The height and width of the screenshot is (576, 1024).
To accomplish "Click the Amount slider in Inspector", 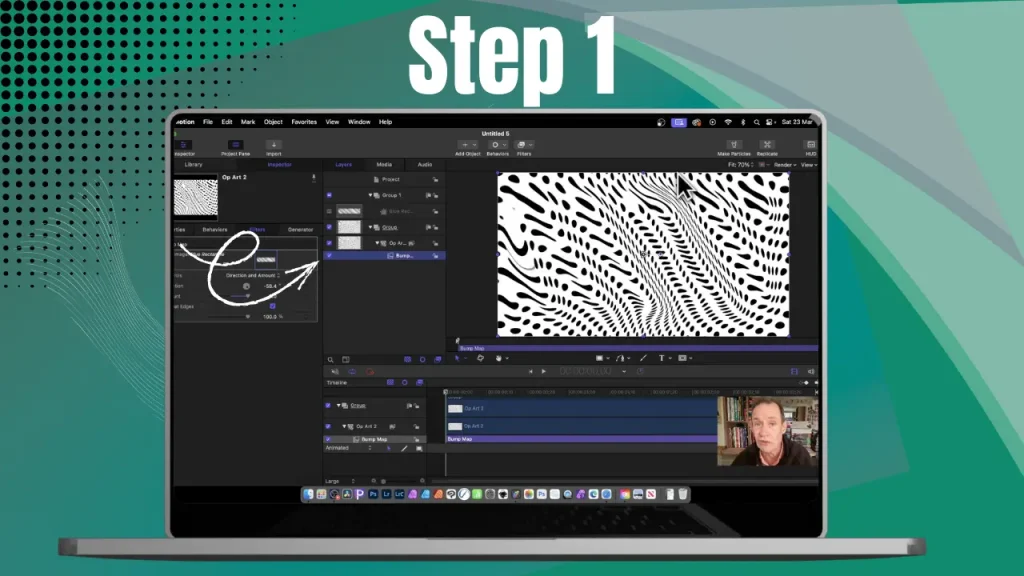I will pyautogui.click(x=239, y=296).
